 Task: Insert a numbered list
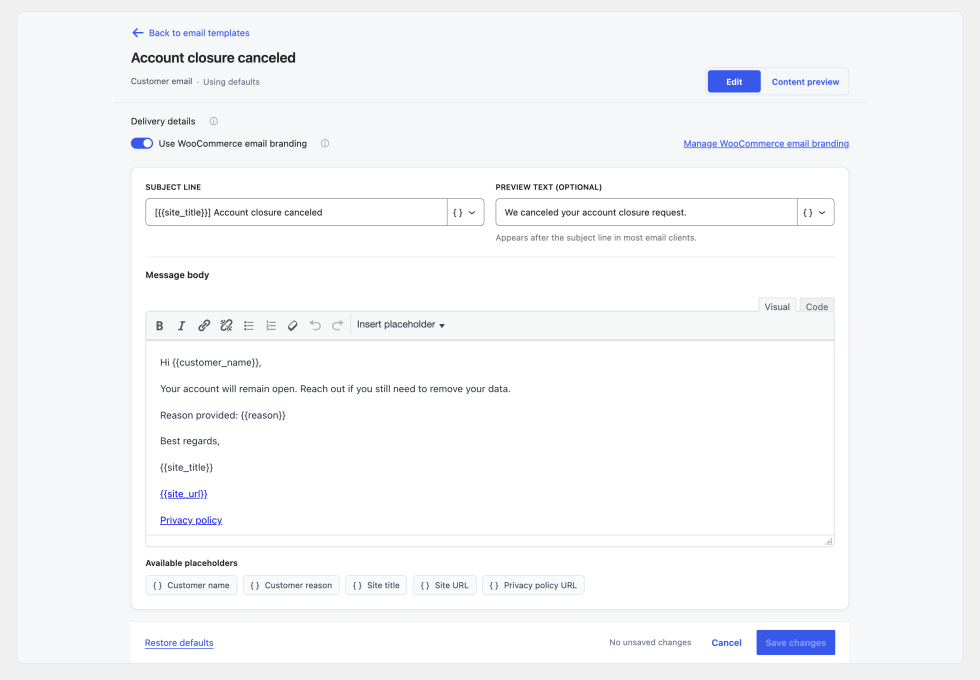(x=271, y=326)
